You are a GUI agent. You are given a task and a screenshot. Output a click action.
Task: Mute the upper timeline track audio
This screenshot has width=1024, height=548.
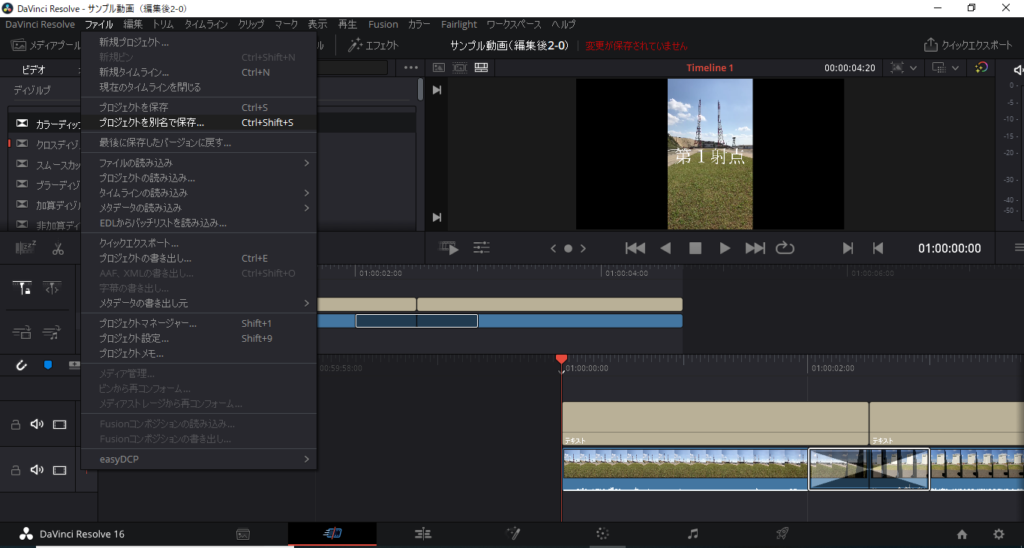coord(37,425)
